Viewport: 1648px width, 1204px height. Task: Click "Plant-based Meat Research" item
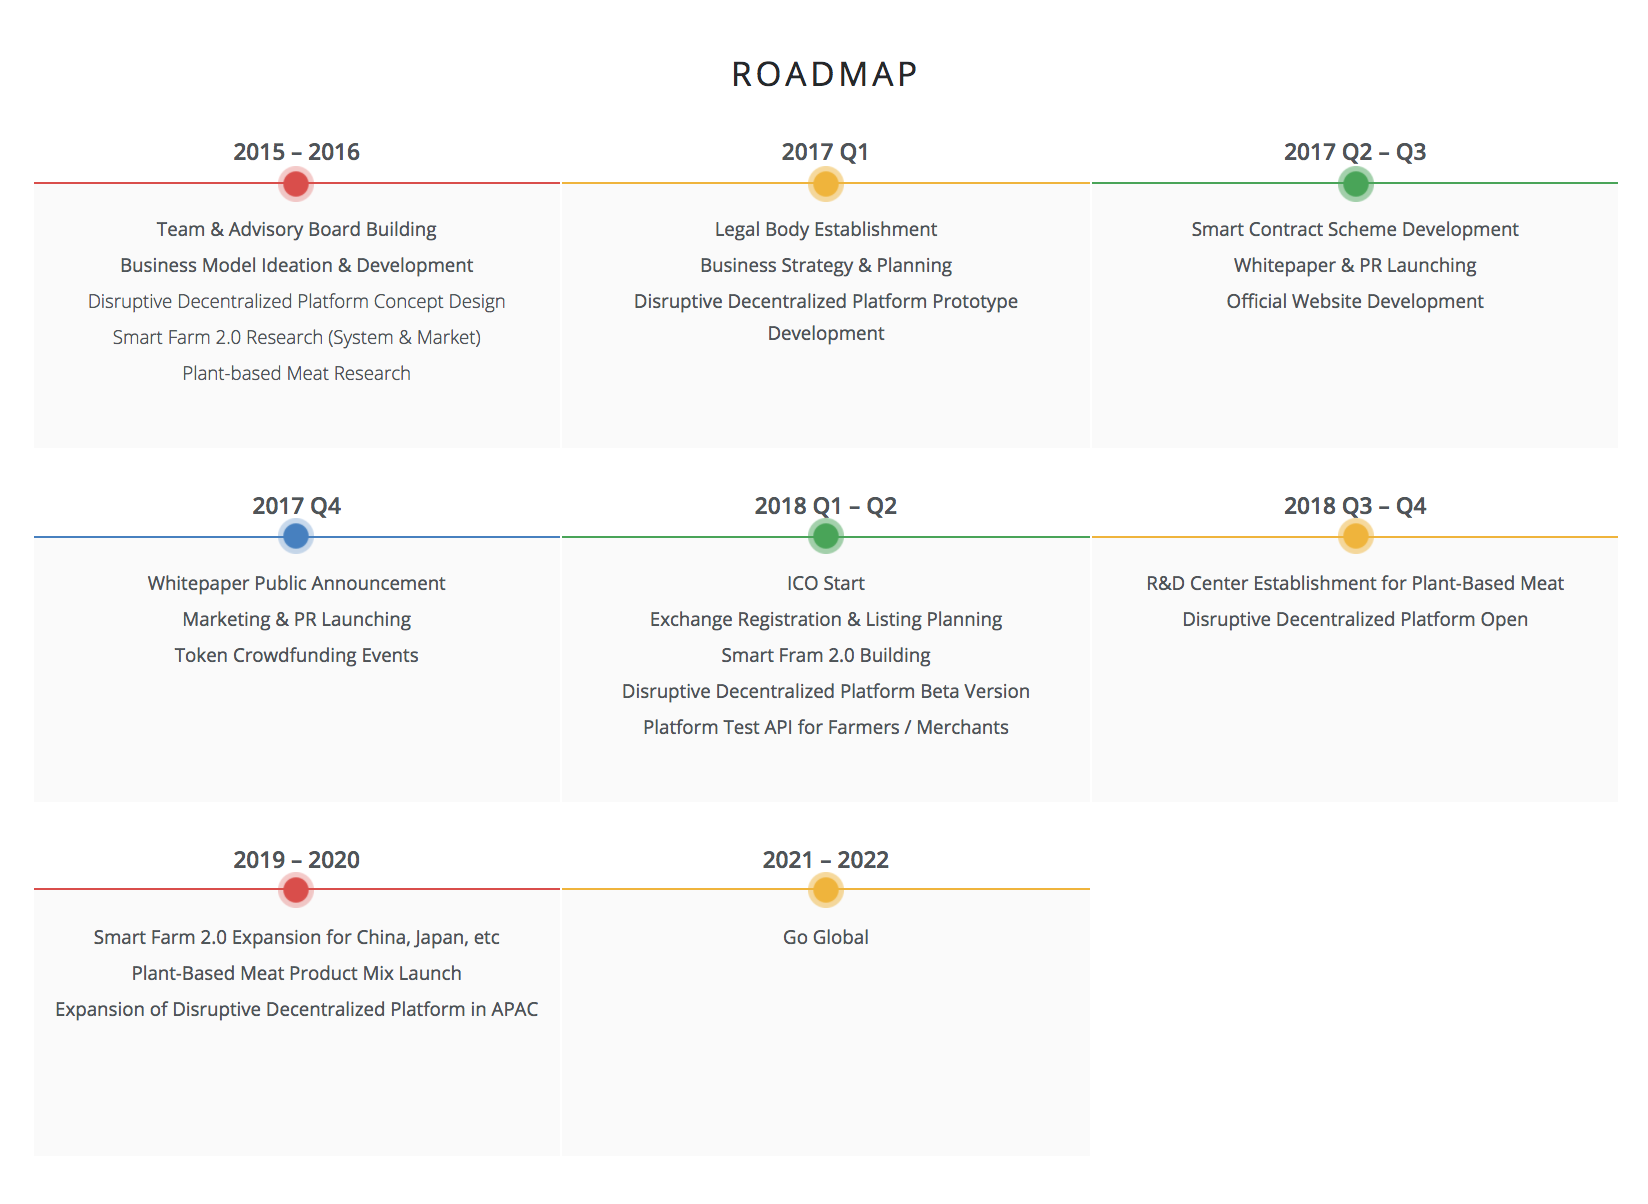tap(296, 373)
